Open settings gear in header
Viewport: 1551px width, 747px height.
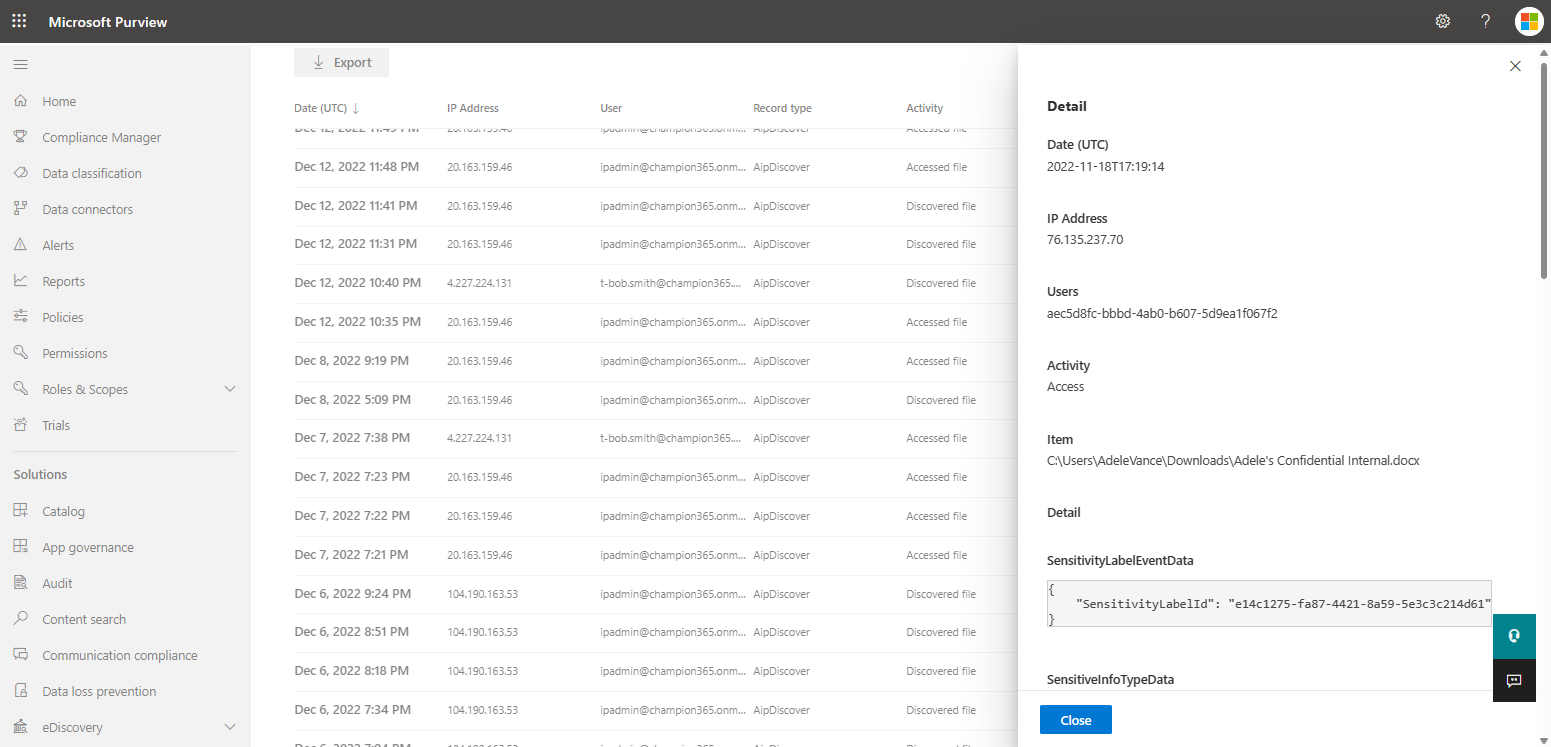pyautogui.click(x=1443, y=21)
